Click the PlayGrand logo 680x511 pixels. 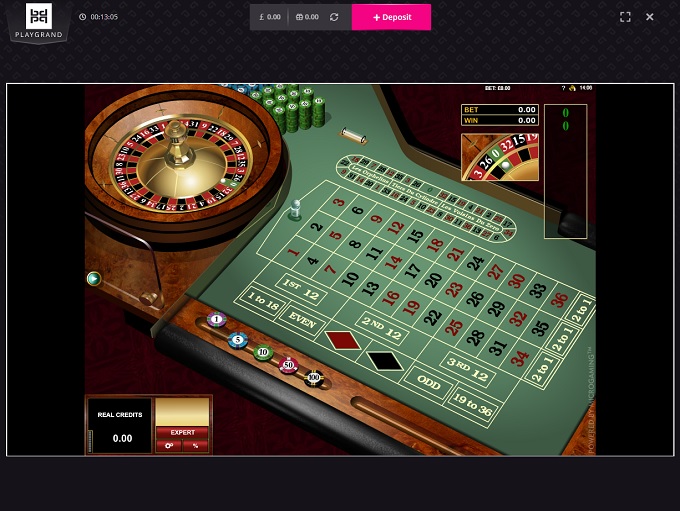[39, 21]
